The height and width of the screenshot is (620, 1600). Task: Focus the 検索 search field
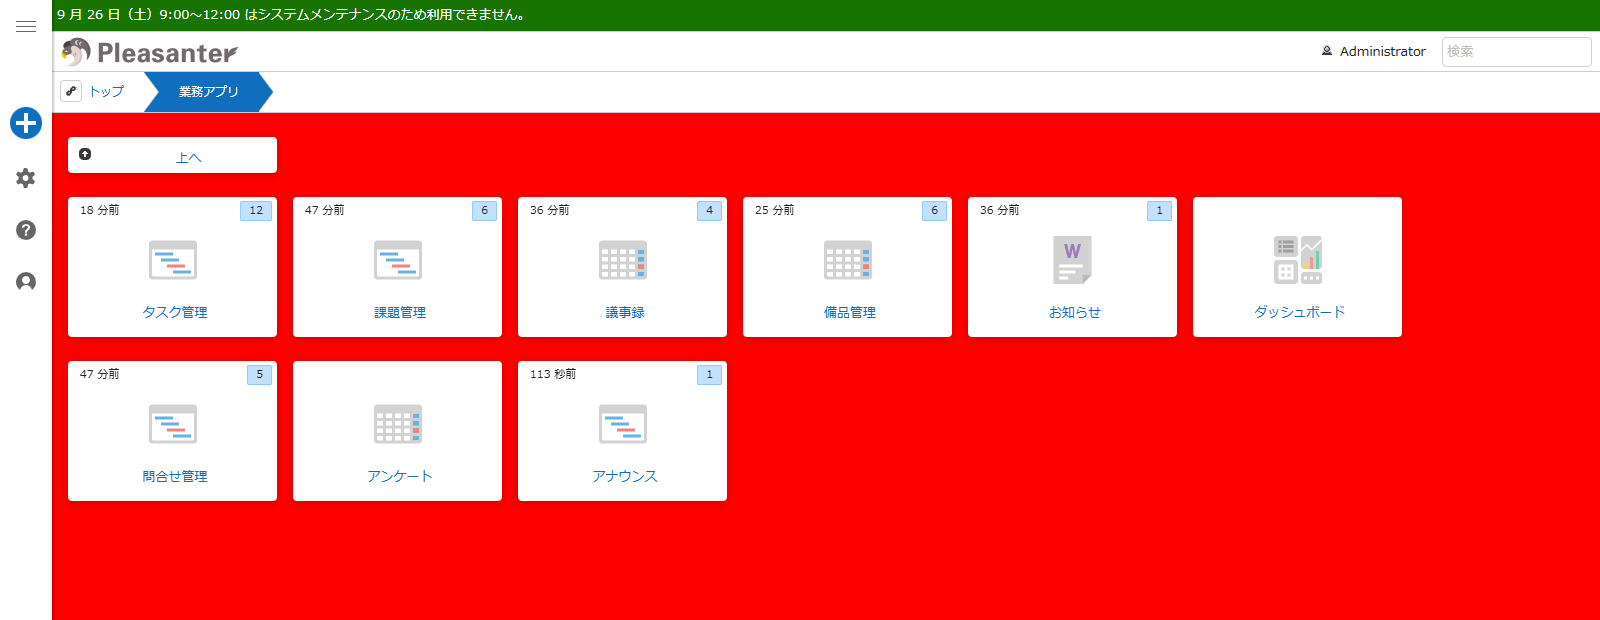1516,51
